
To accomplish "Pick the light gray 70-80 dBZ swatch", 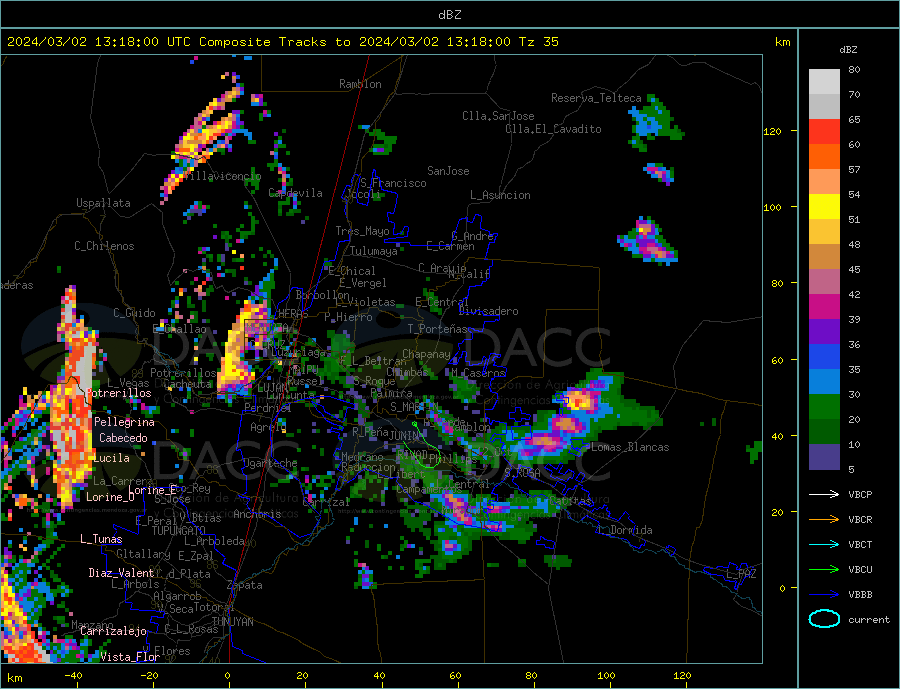I will (x=824, y=82).
